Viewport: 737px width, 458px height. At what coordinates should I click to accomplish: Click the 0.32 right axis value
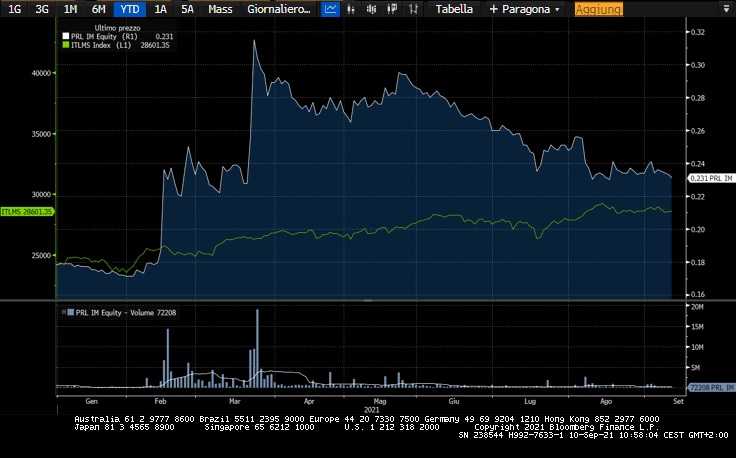(x=698, y=32)
